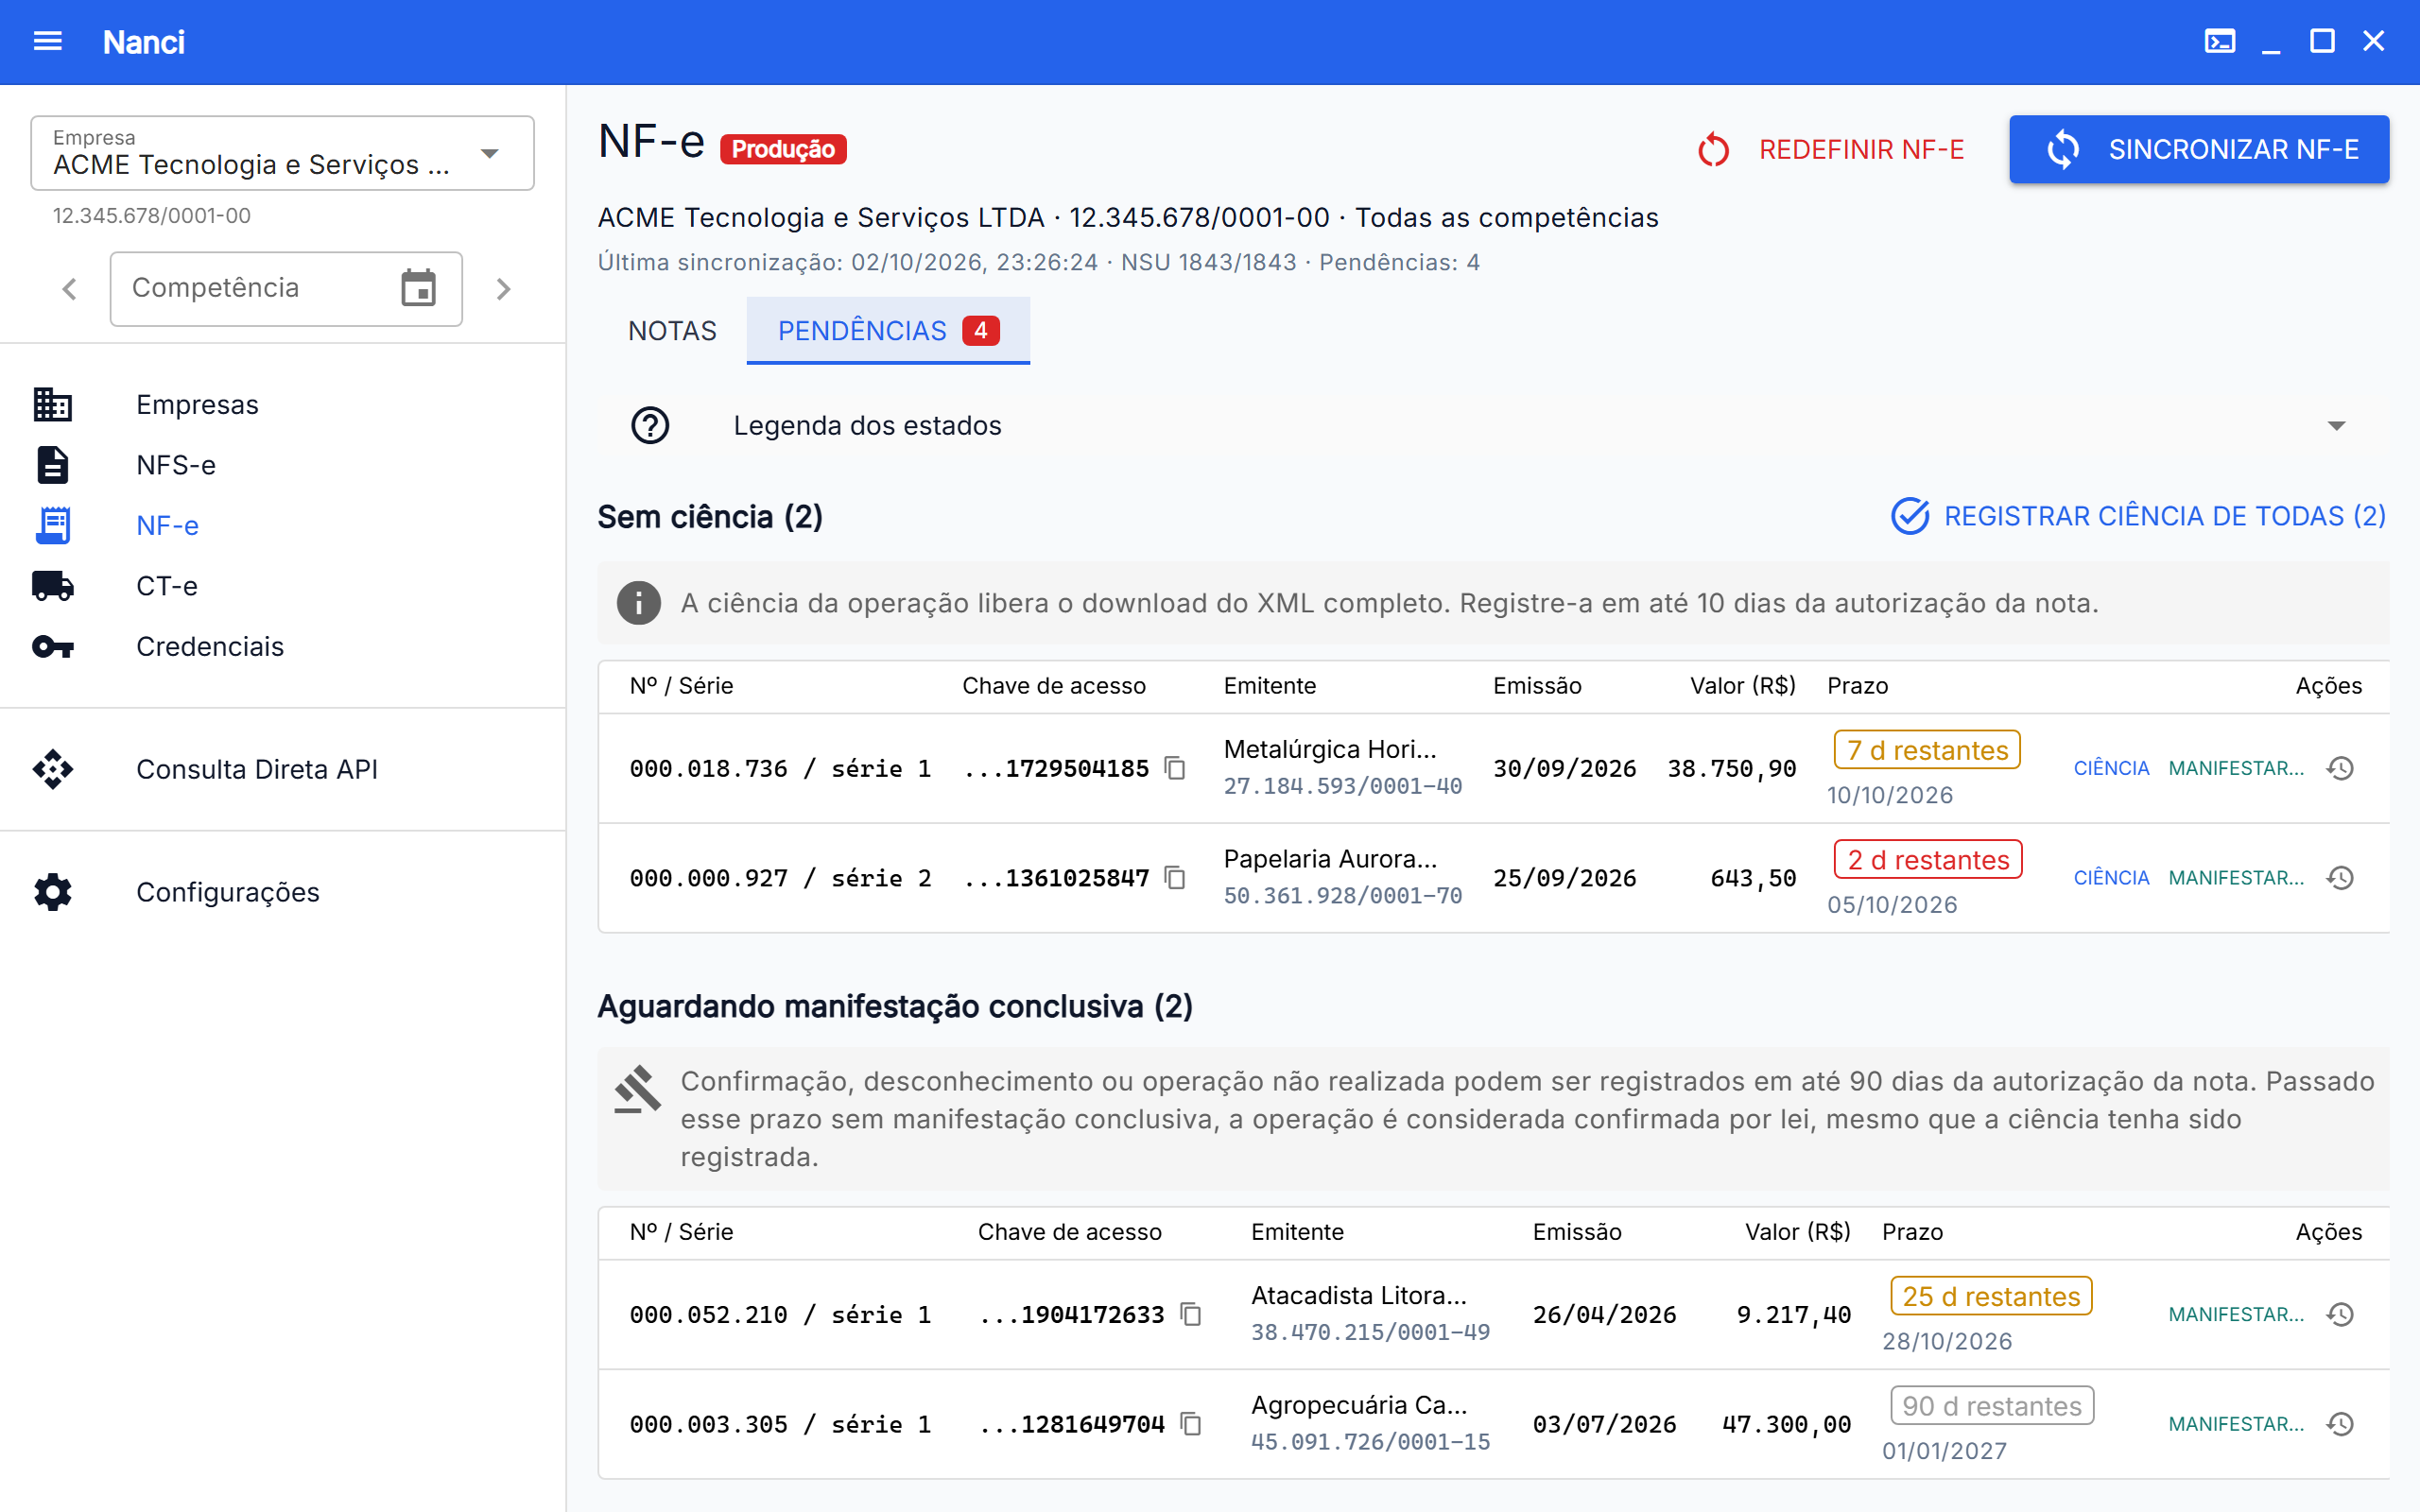Open the terminal console icon in title bar
2420x1512 pixels.
[x=2219, y=41]
